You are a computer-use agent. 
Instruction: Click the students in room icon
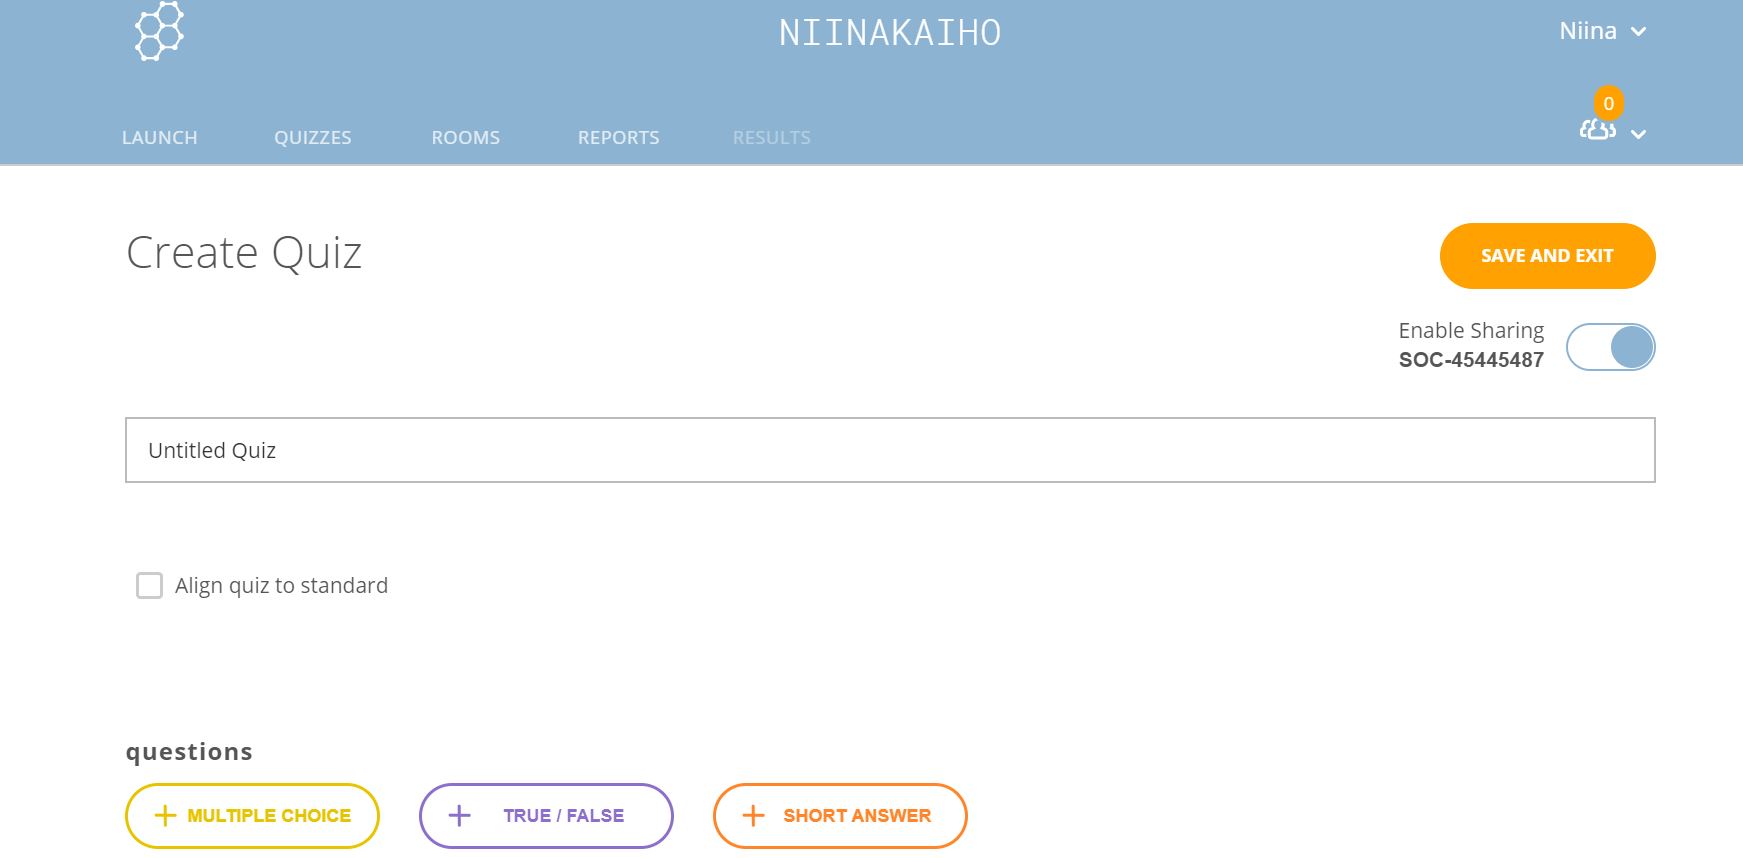pyautogui.click(x=1597, y=131)
